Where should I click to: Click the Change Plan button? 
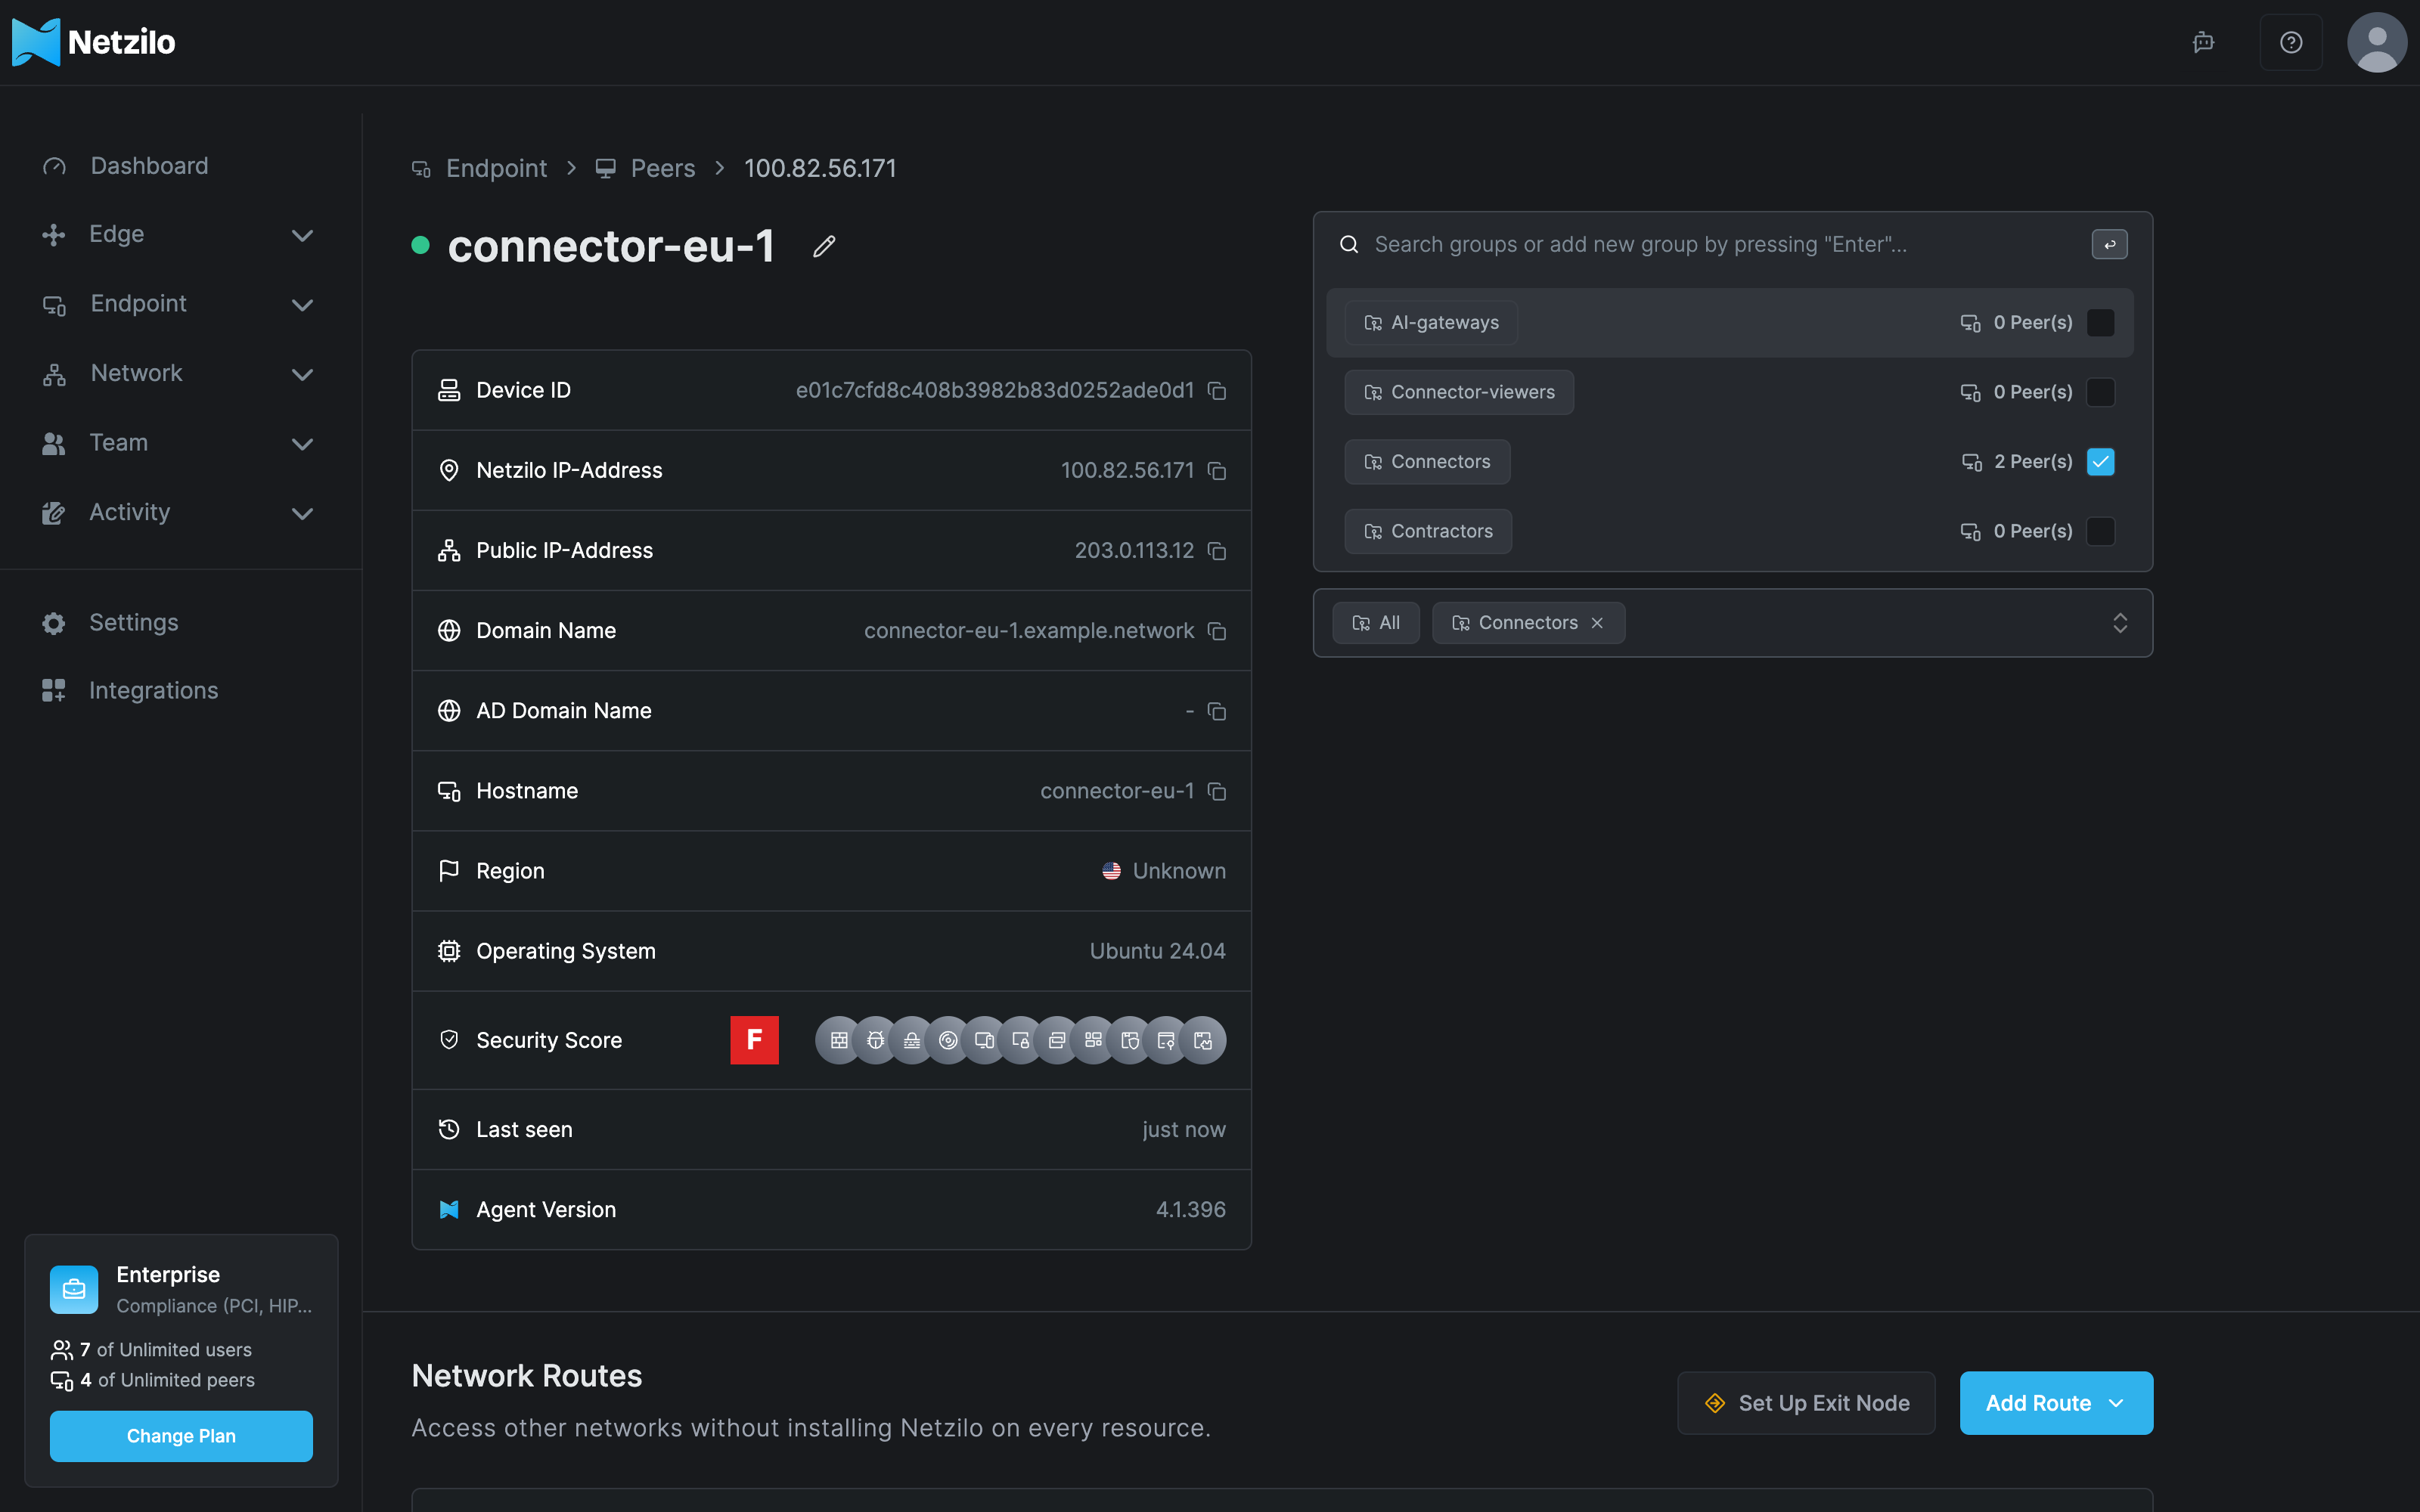pyautogui.click(x=181, y=1436)
